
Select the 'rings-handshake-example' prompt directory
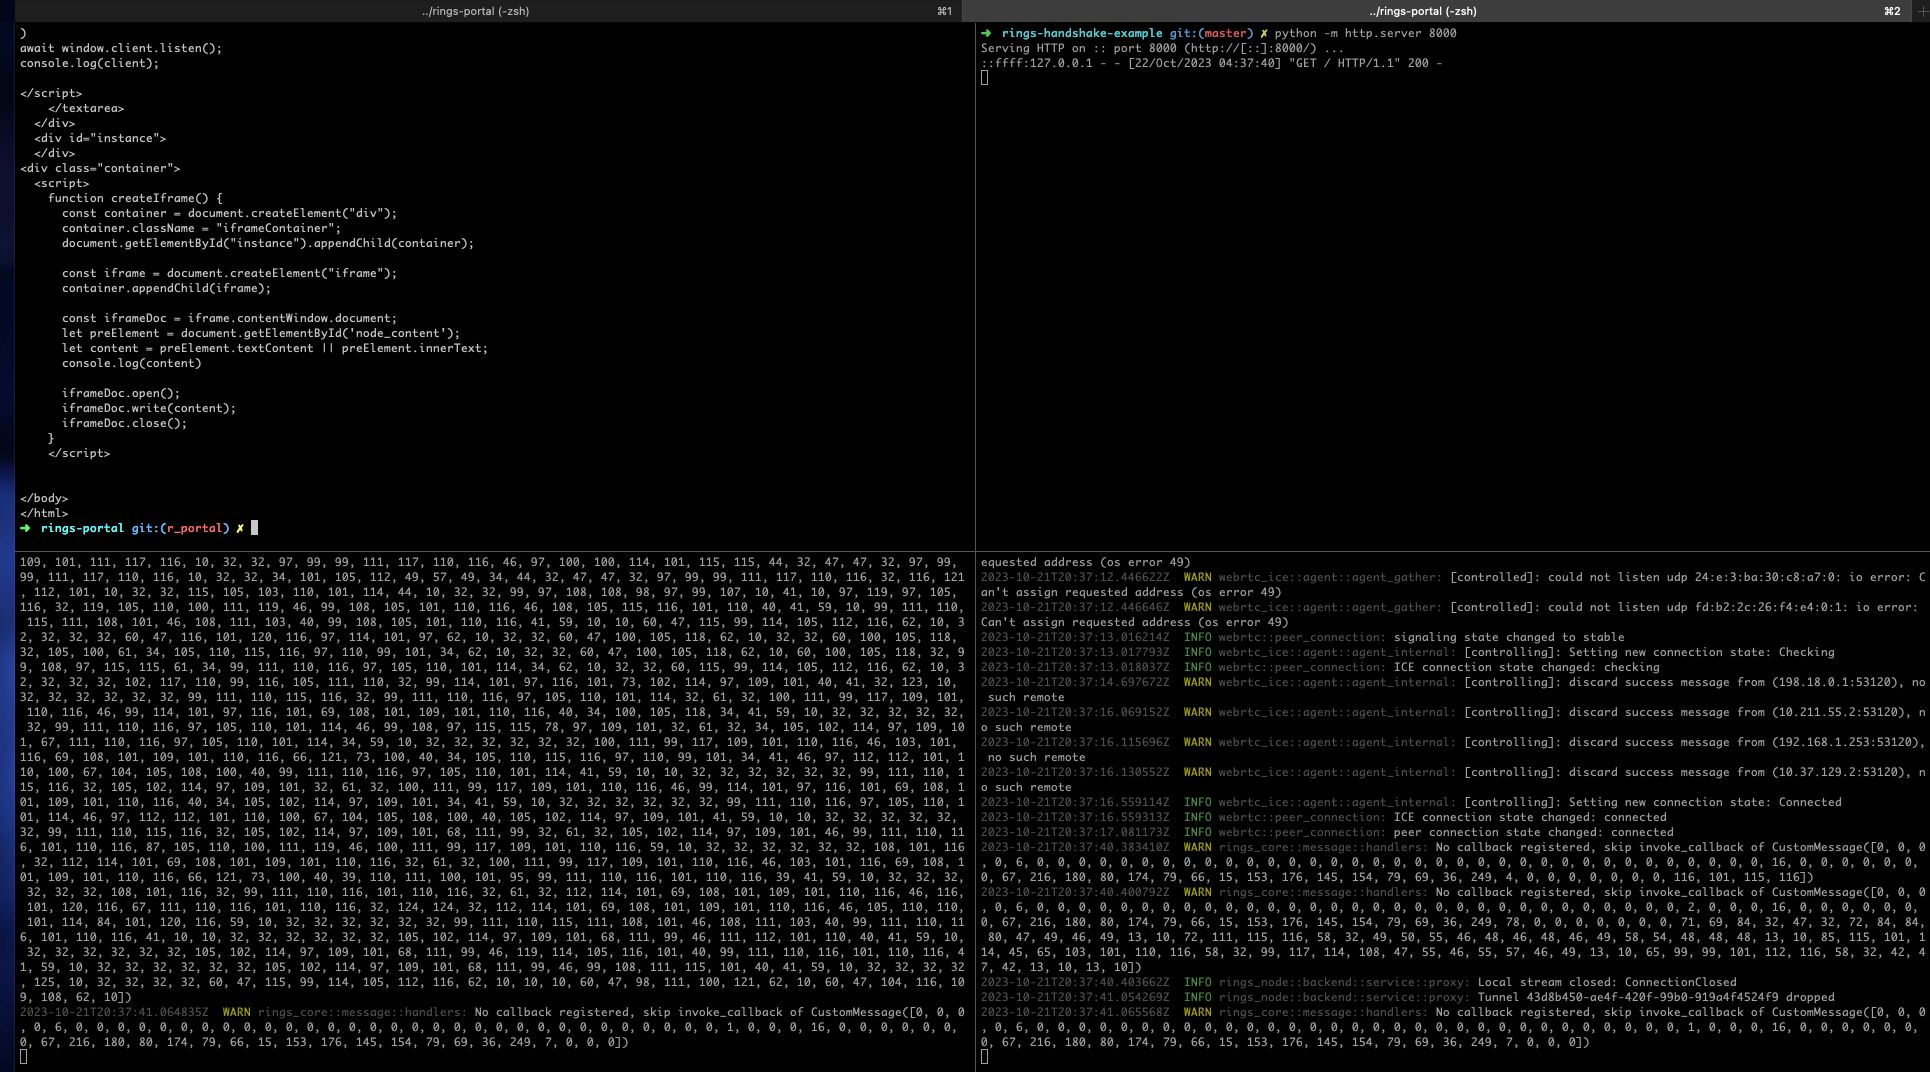[1081, 33]
